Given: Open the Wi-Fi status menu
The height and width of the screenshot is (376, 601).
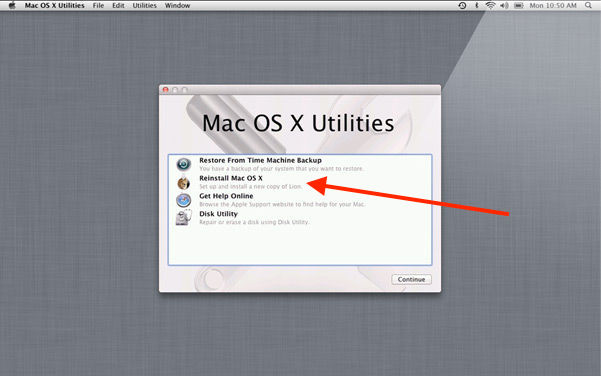Looking at the screenshot, I should [x=490, y=5].
